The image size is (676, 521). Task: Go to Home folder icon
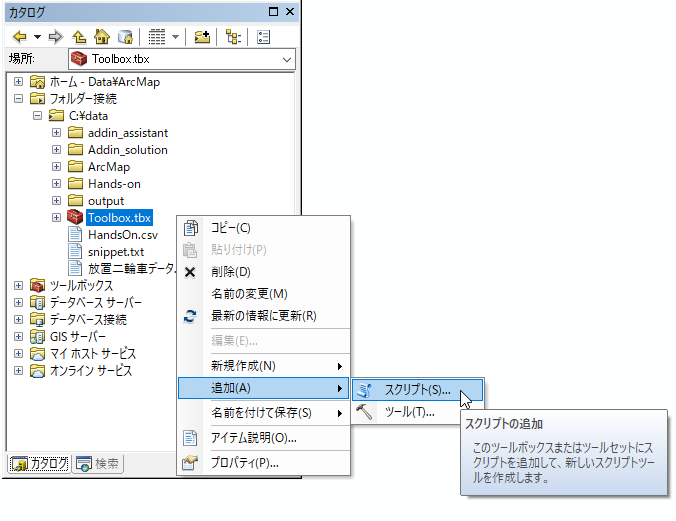[102, 37]
